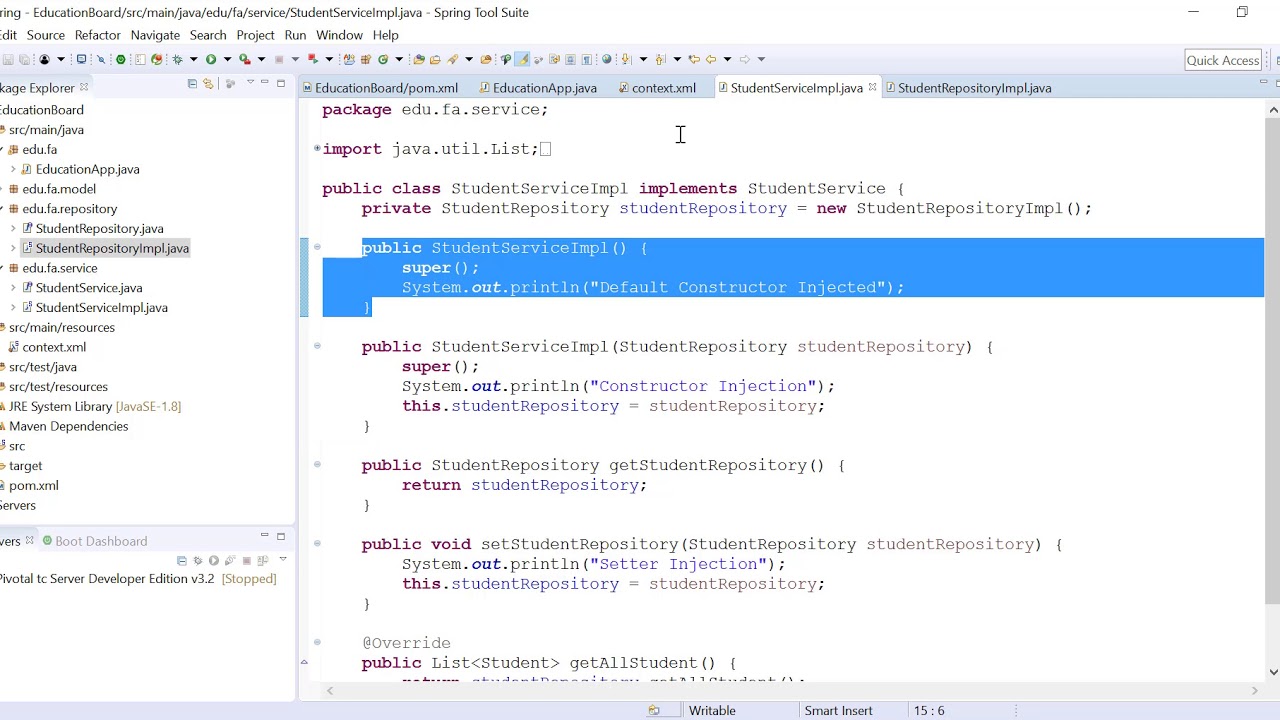Click the editor horizontal scrollbar right arrow
The height and width of the screenshot is (720, 1280).
(1254, 690)
